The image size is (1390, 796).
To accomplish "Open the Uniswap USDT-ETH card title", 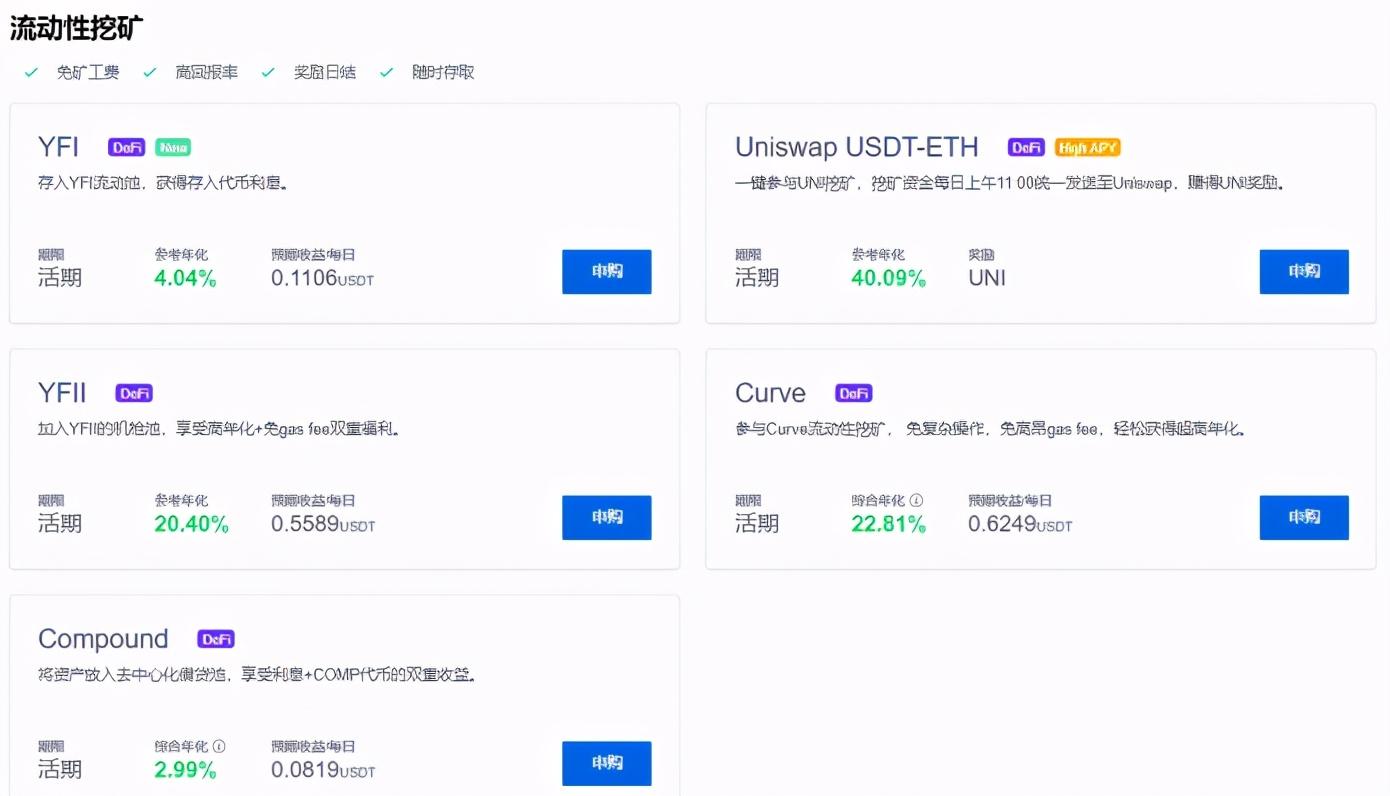I will (857, 147).
